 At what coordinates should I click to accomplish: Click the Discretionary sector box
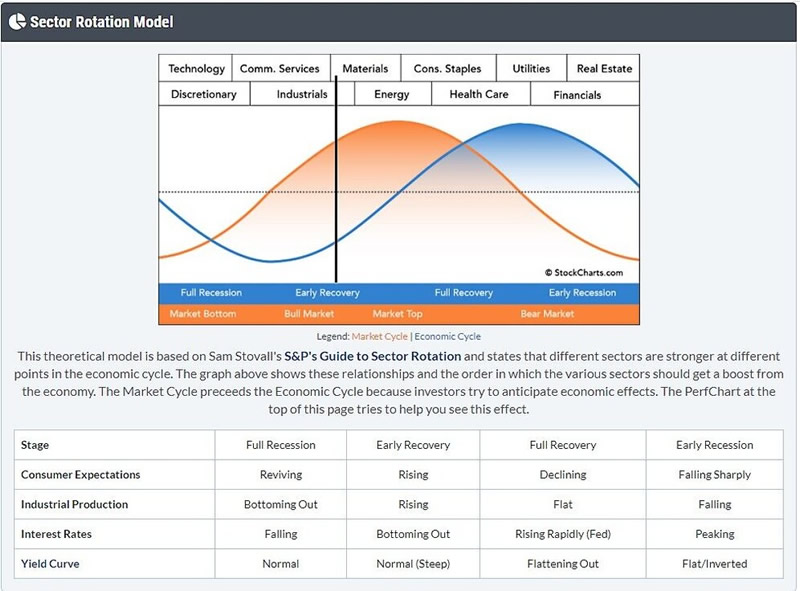pos(204,94)
